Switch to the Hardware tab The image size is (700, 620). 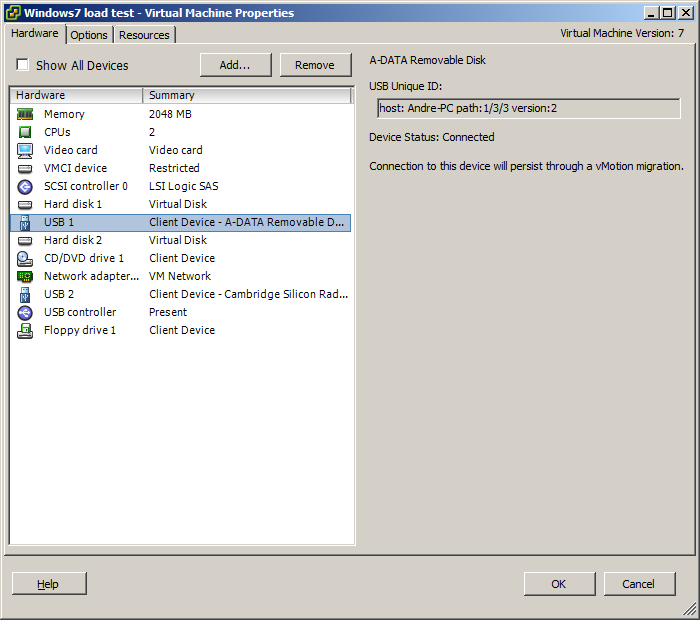coord(35,33)
